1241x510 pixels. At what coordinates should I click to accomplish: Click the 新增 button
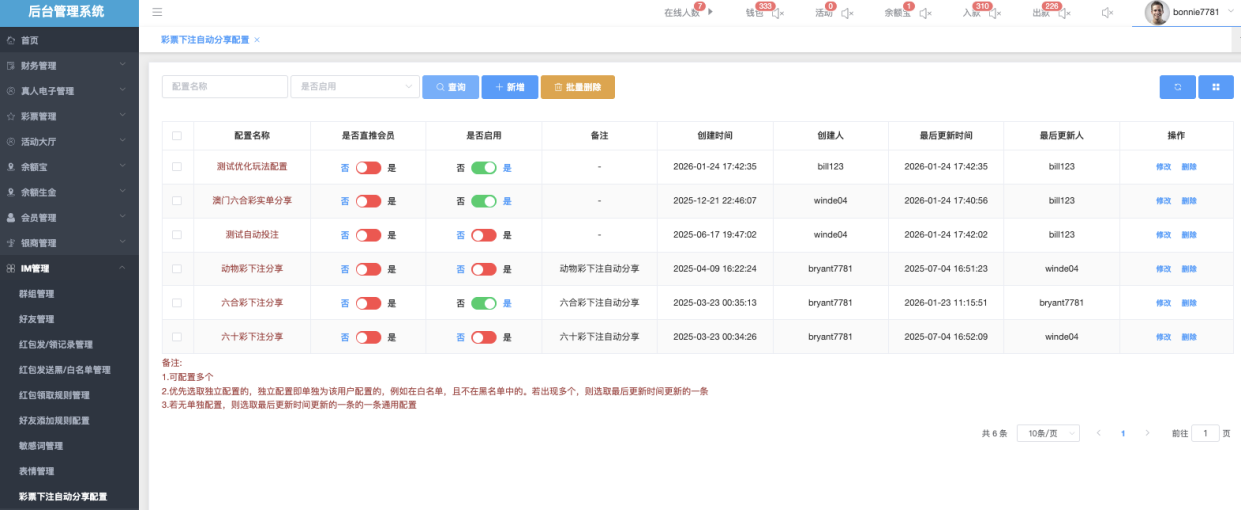(x=509, y=87)
